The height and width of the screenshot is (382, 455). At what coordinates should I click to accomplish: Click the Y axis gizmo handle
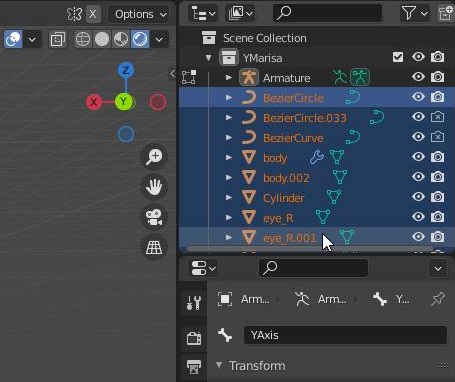124,101
